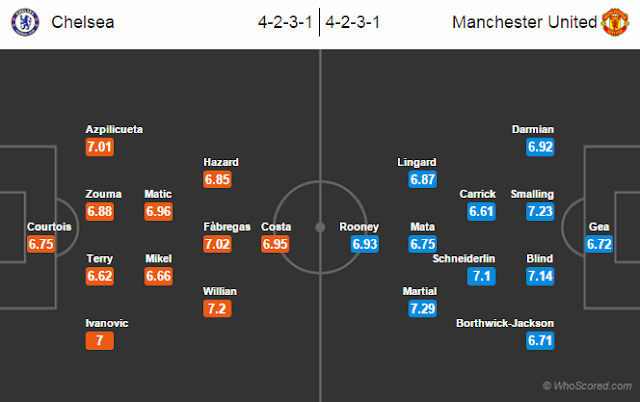The image size is (640, 402).
Task: Click Smalling's 7.23 rating badge
Action: (x=540, y=211)
